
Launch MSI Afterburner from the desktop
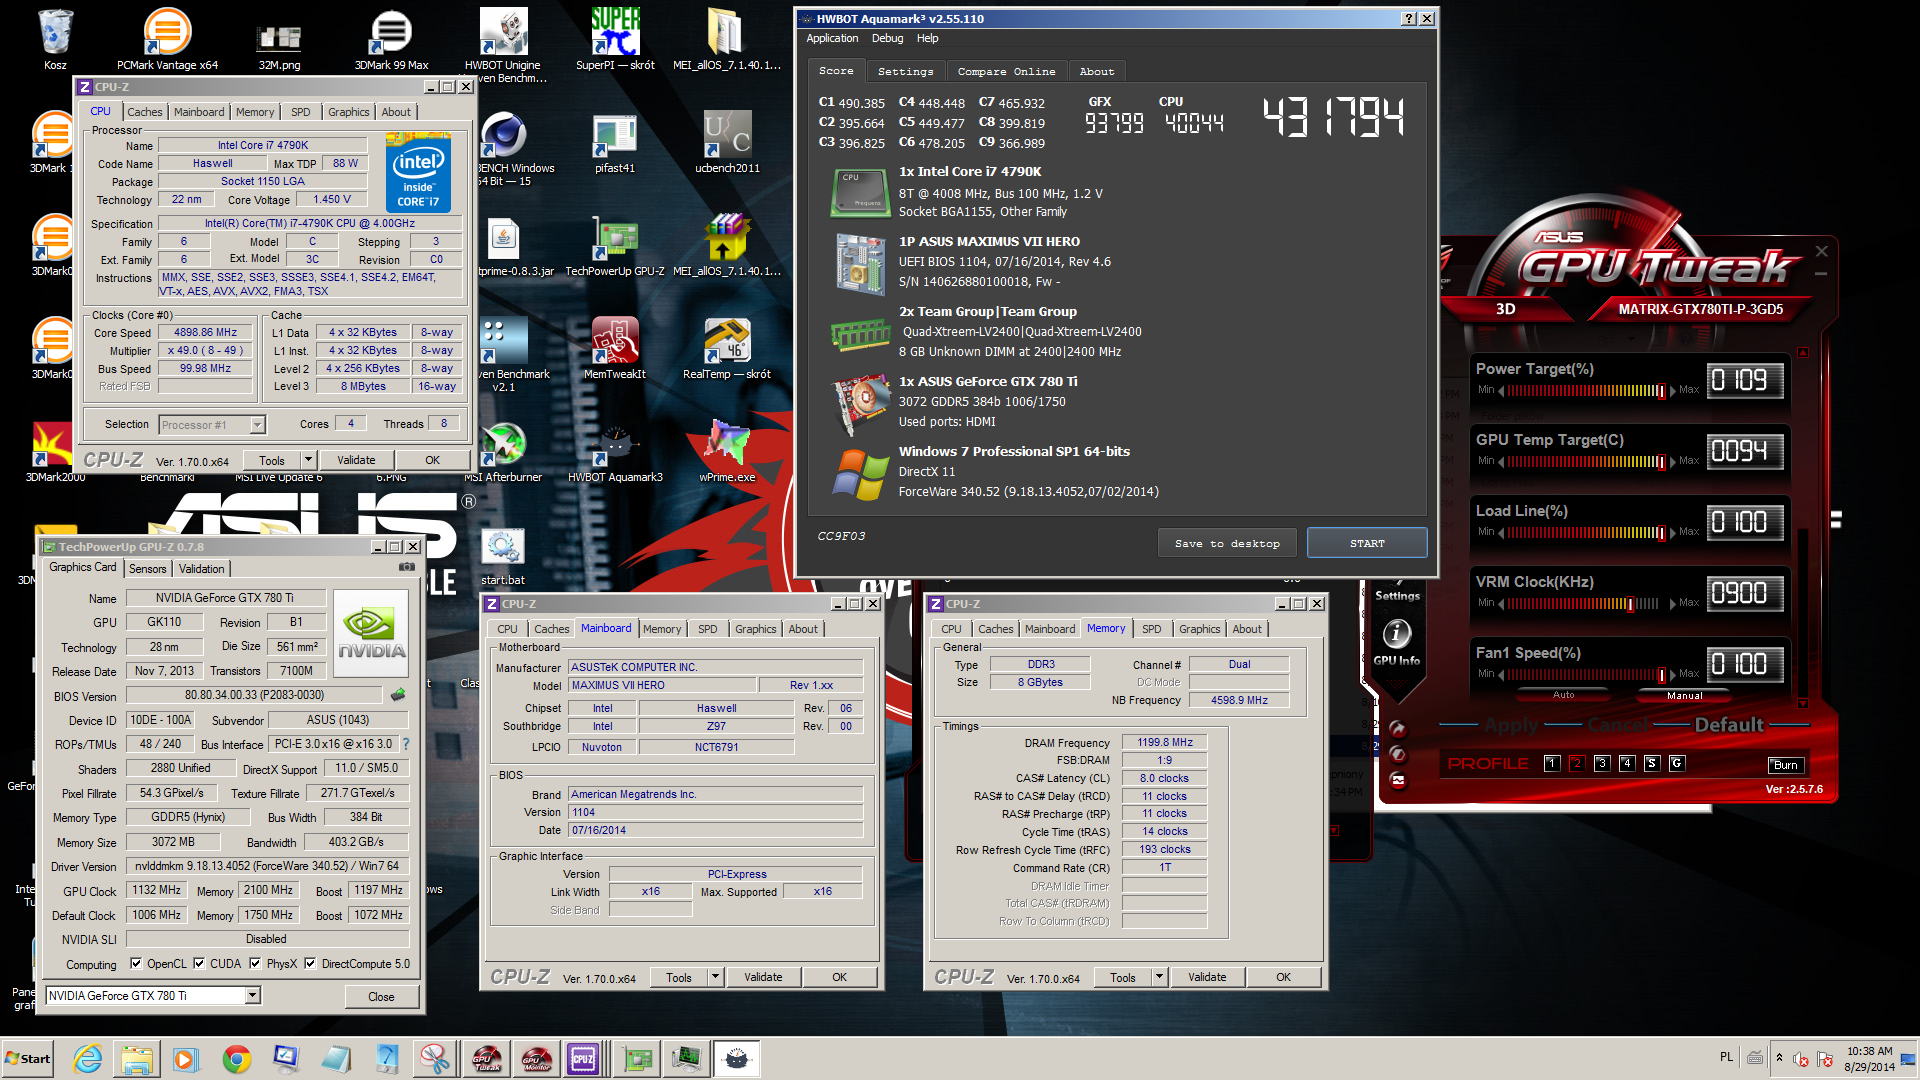(503, 452)
